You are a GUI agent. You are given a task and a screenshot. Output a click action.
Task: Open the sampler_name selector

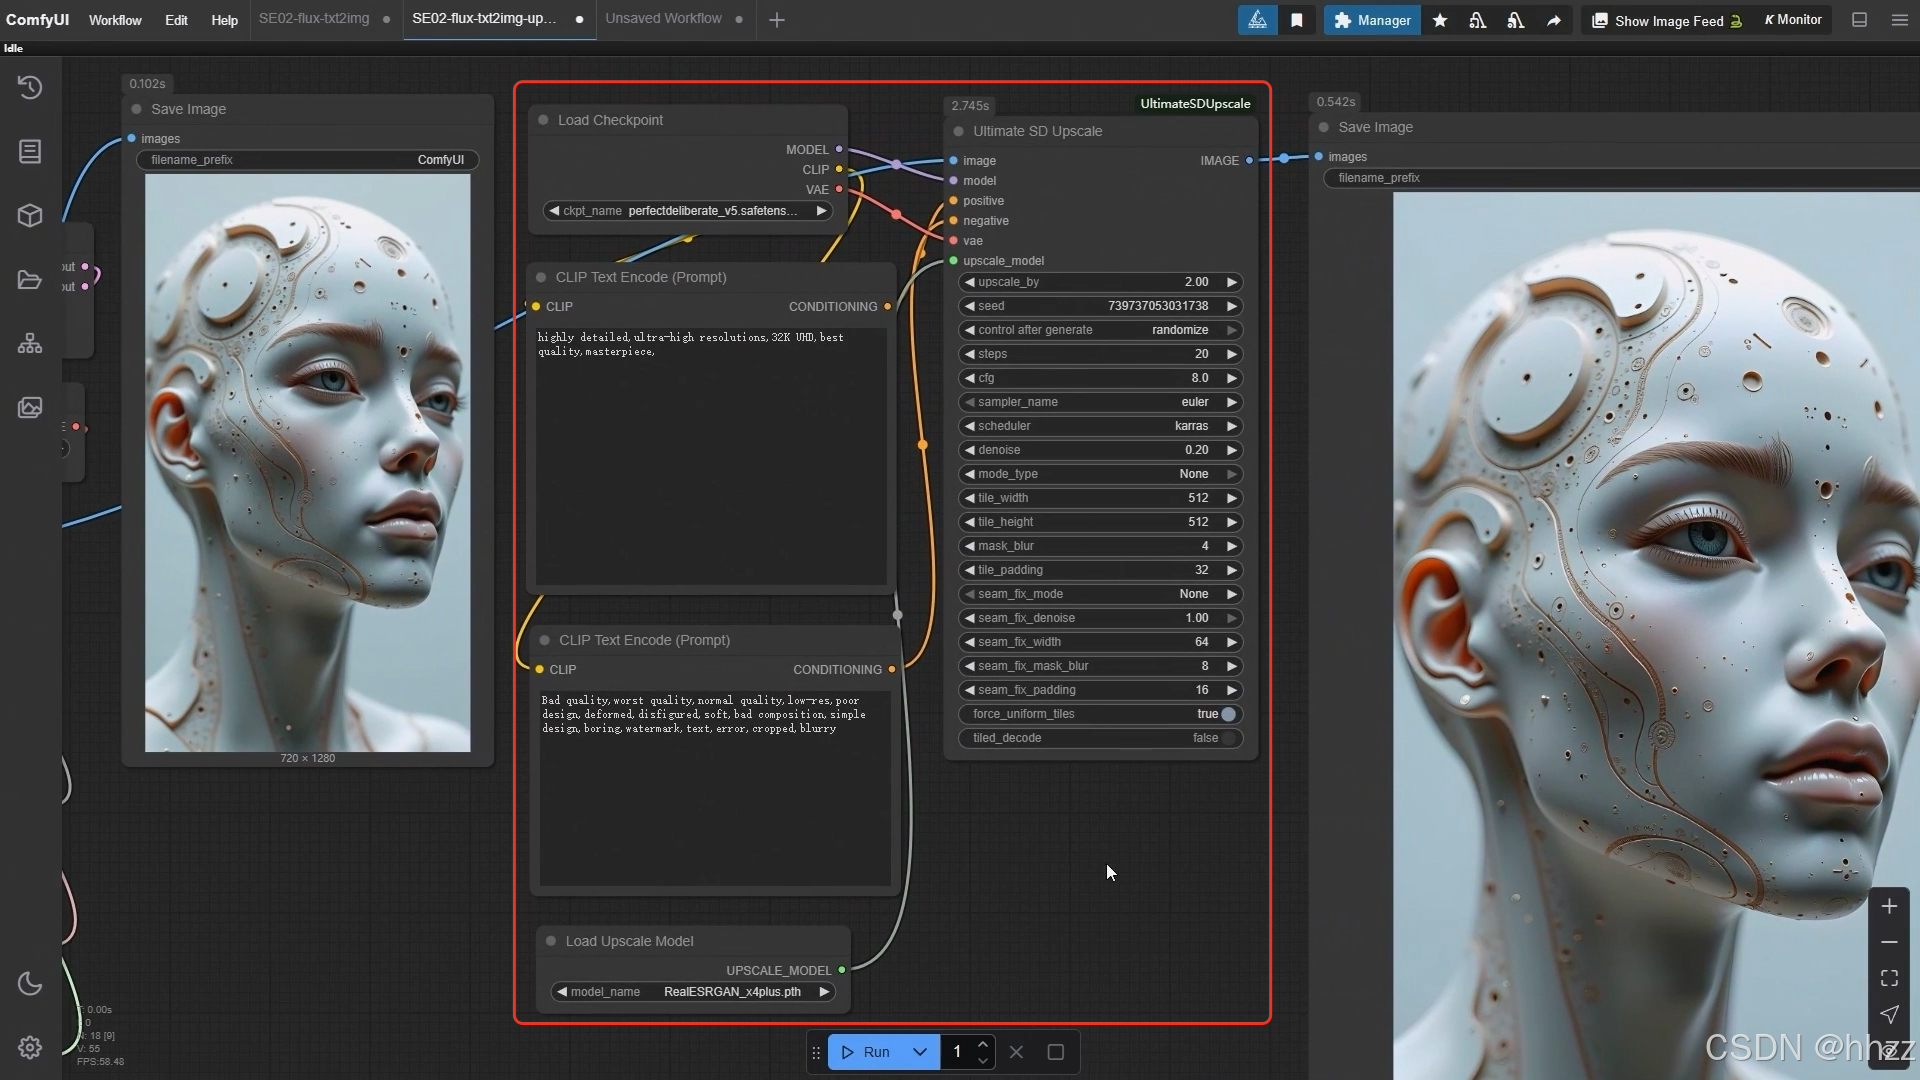(1100, 402)
